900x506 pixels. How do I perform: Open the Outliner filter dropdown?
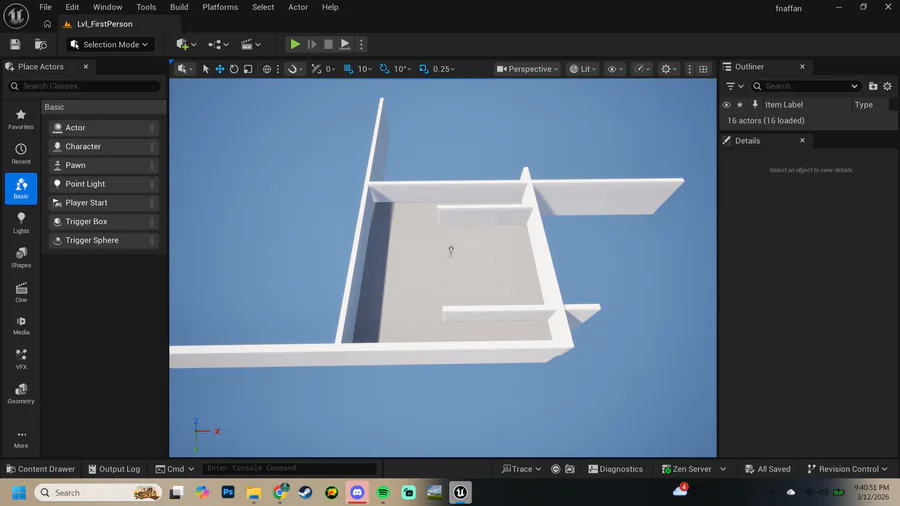[x=735, y=86]
